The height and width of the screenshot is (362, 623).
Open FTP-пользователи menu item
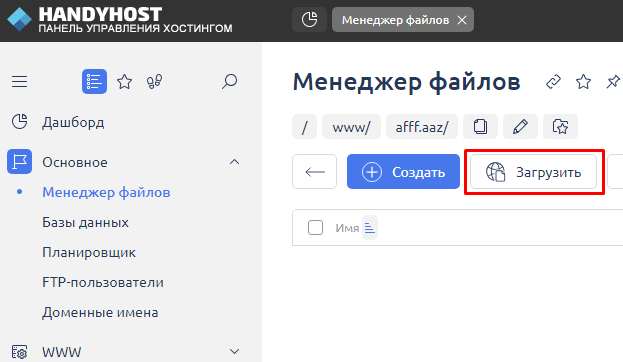coord(103,283)
